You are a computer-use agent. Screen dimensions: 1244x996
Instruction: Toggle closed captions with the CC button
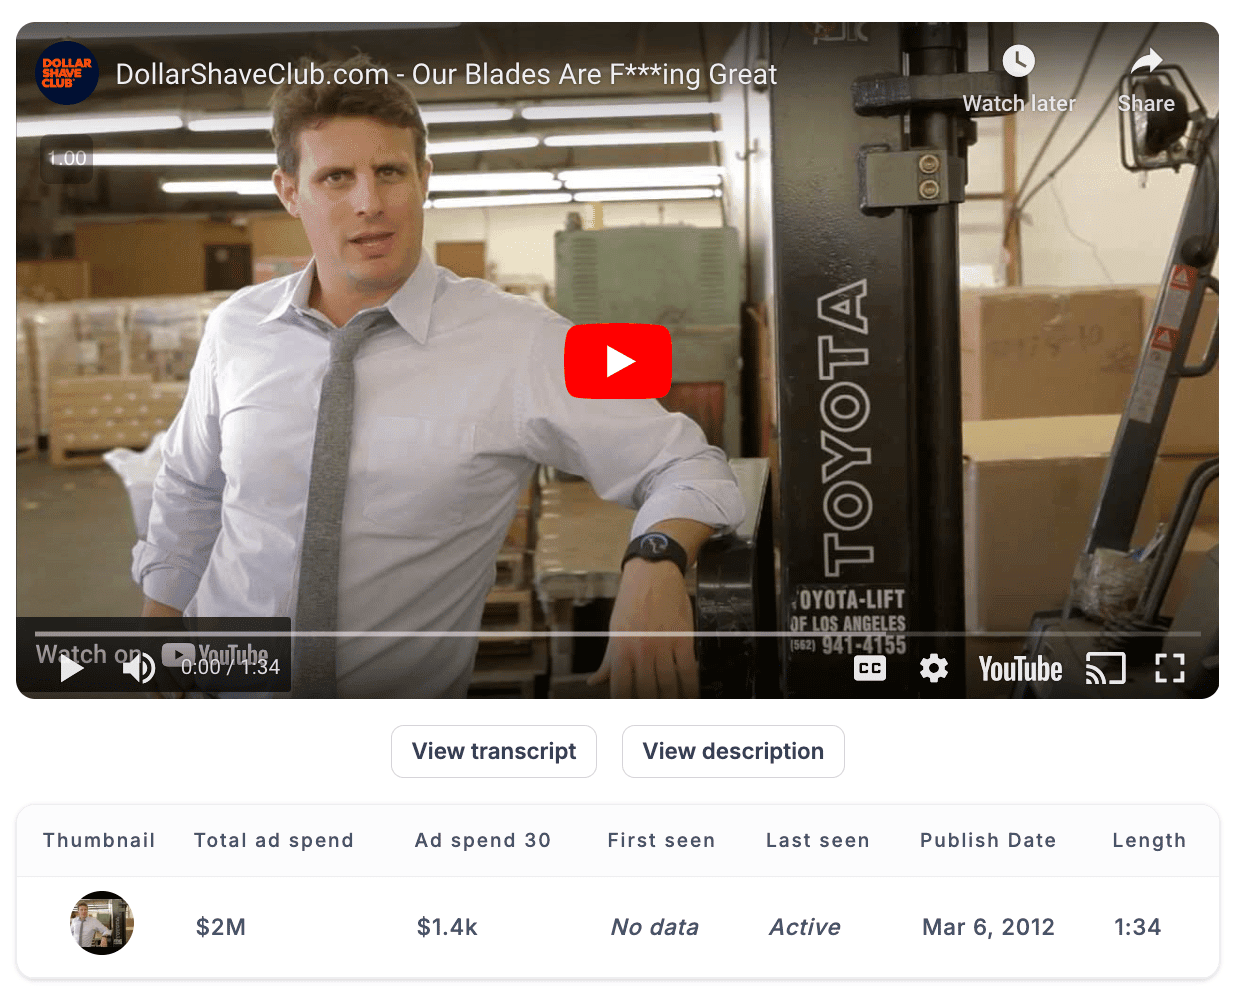[x=870, y=668]
